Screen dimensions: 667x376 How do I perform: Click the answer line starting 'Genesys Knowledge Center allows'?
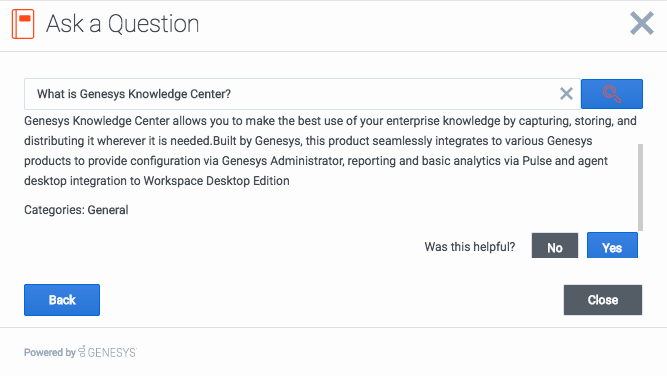[x=330, y=121]
